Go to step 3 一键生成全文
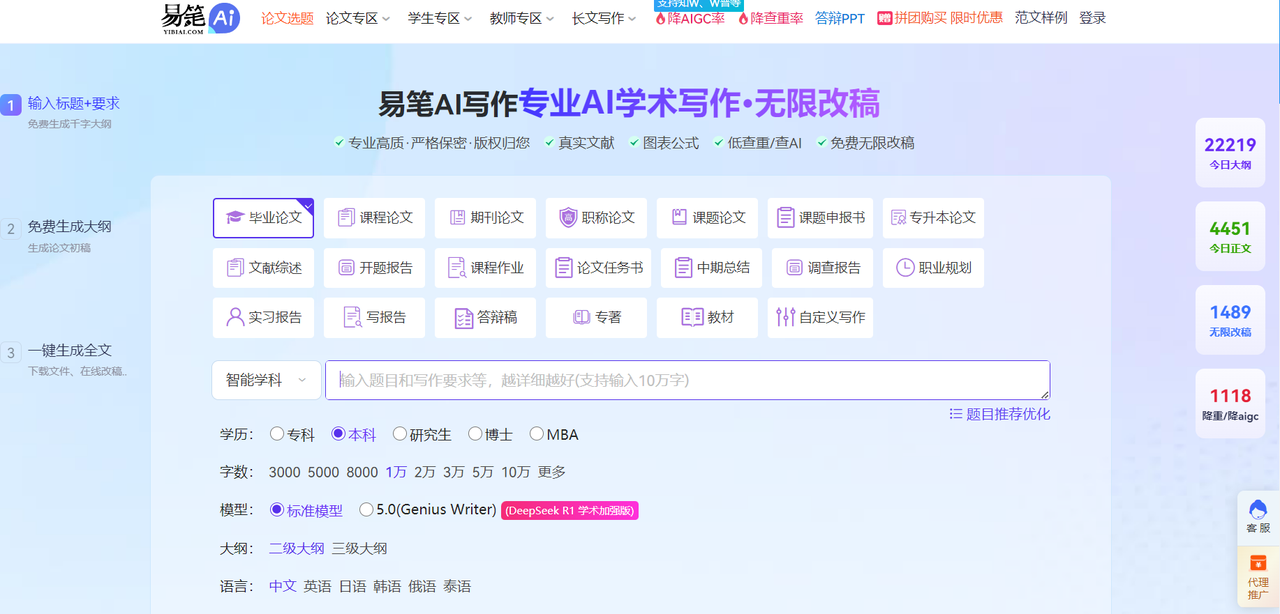Viewport: 1280px width, 614px height. tap(70, 351)
